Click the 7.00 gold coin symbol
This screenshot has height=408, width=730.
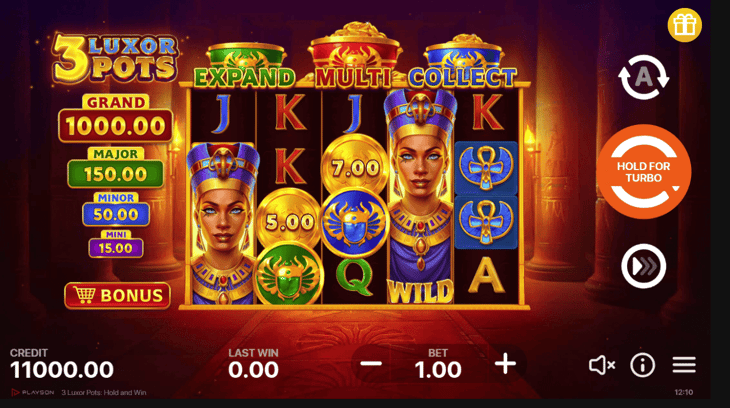point(355,165)
